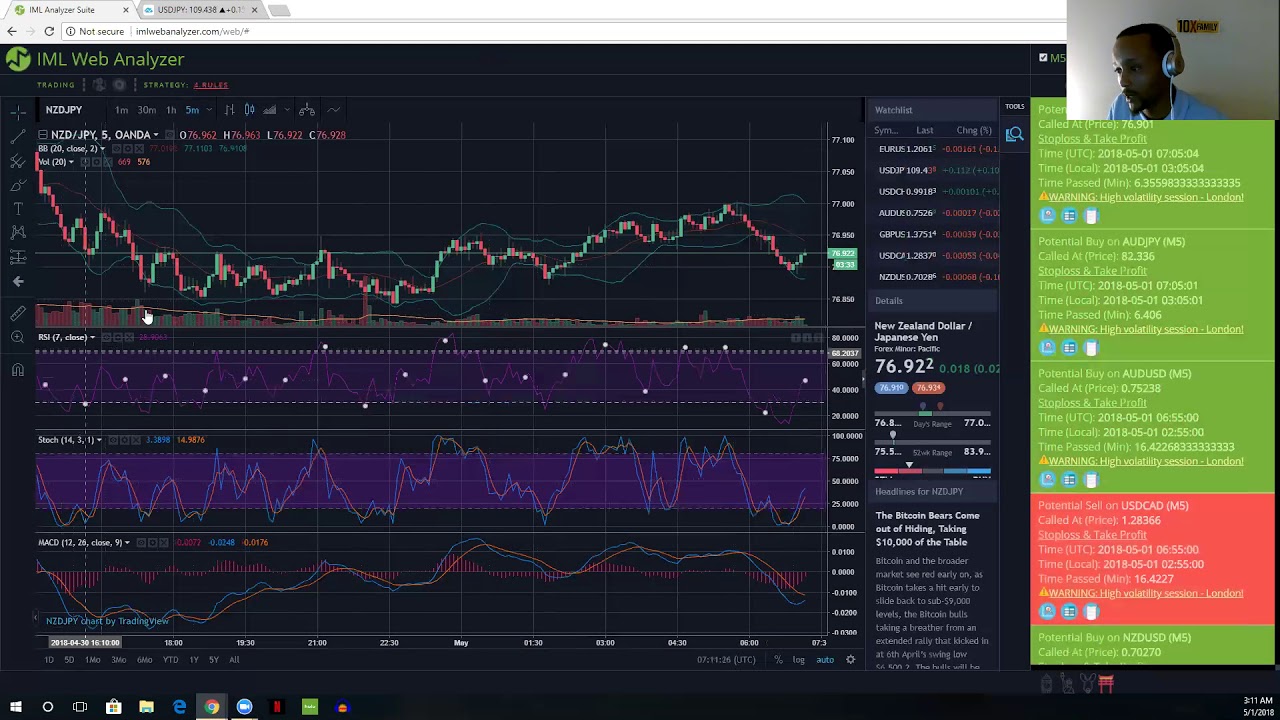This screenshot has width=1280, height=720.
Task: Open the indicators wave icon
Action: [x=334, y=110]
